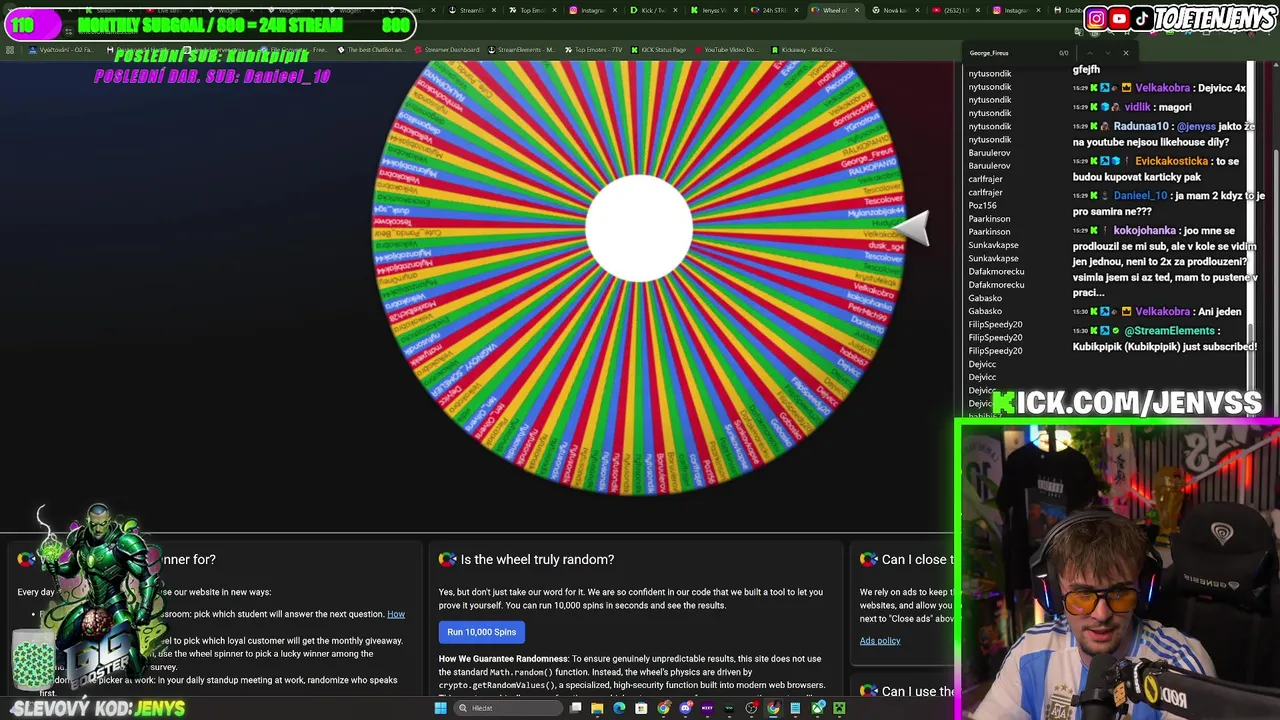This screenshot has height=720, width=1280.
Task: Switch to the Jenyss browser tab
Action: pos(714,10)
